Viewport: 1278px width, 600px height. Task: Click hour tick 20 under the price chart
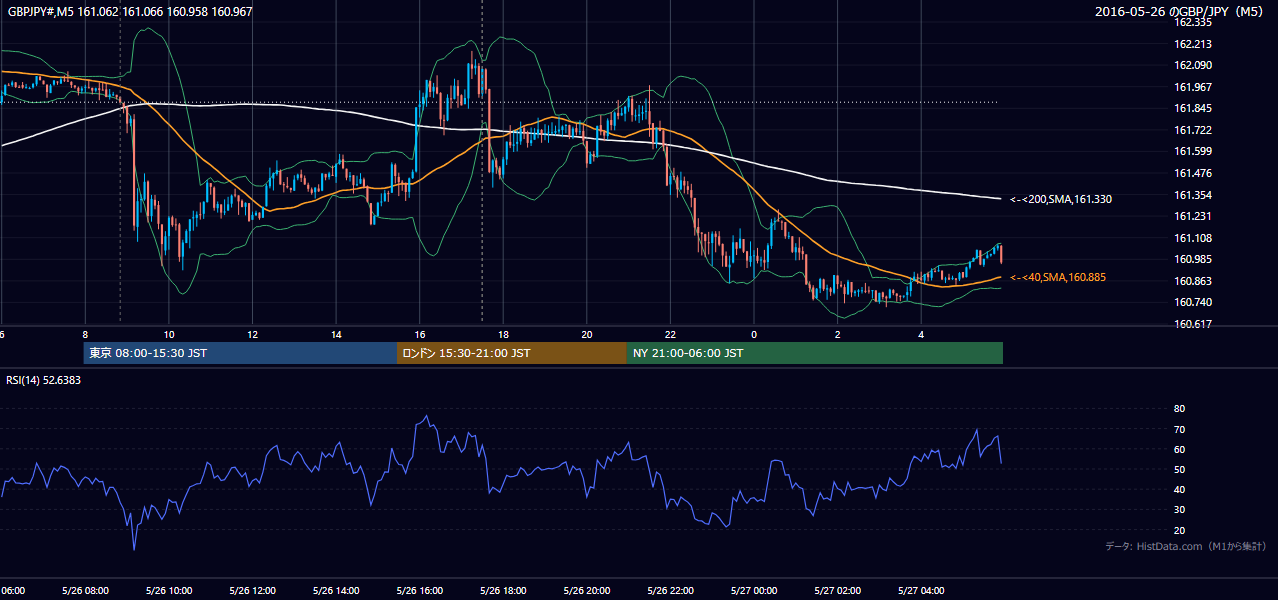587,334
